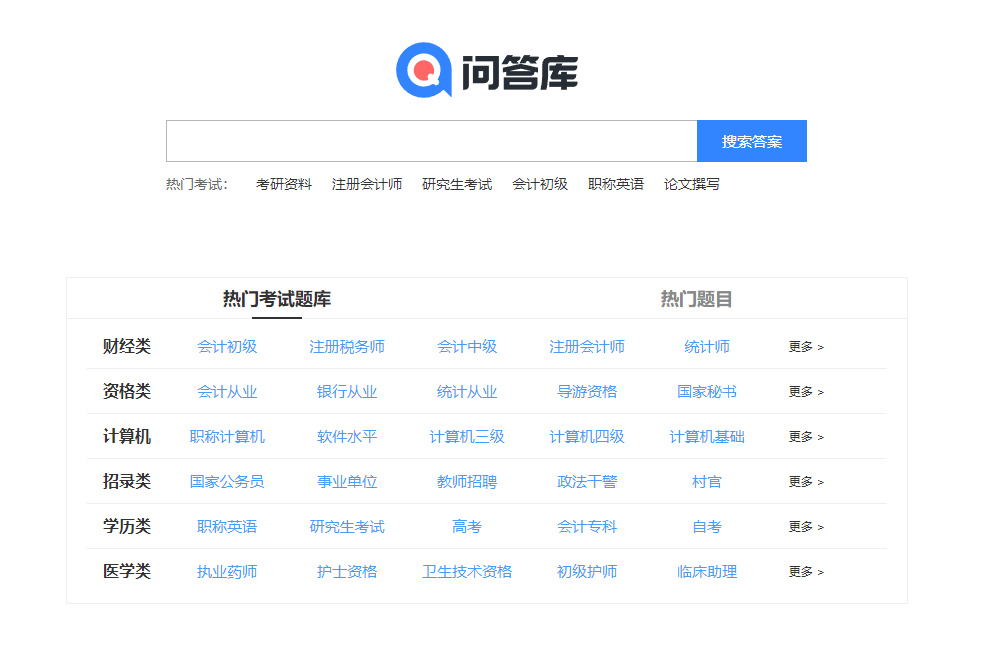Select 导游资格 under 资格类
The width and height of the screenshot is (982, 650).
(x=587, y=391)
